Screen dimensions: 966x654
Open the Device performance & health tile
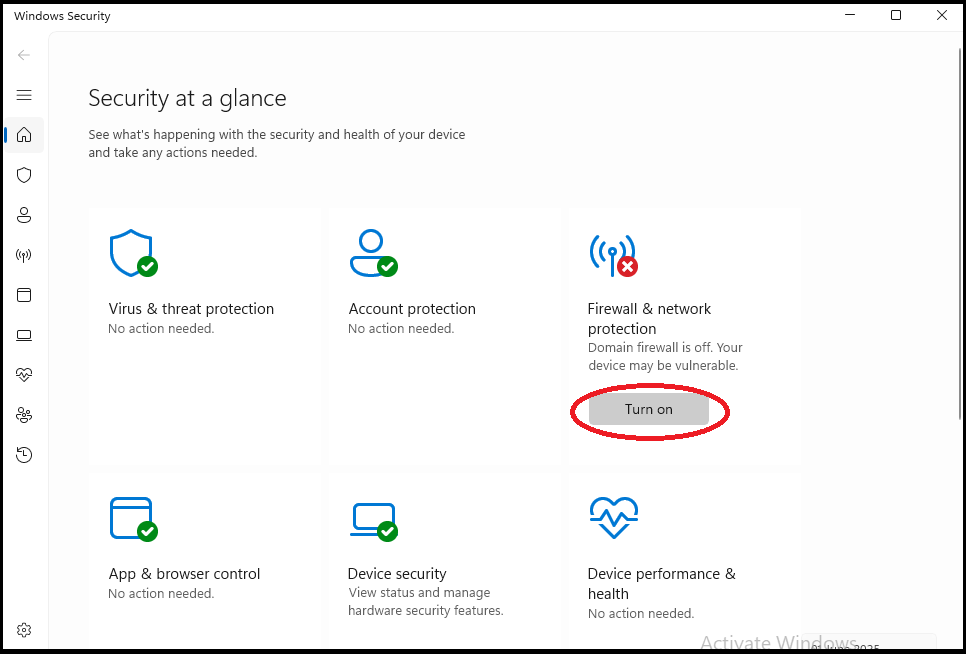[x=661, y=583]
